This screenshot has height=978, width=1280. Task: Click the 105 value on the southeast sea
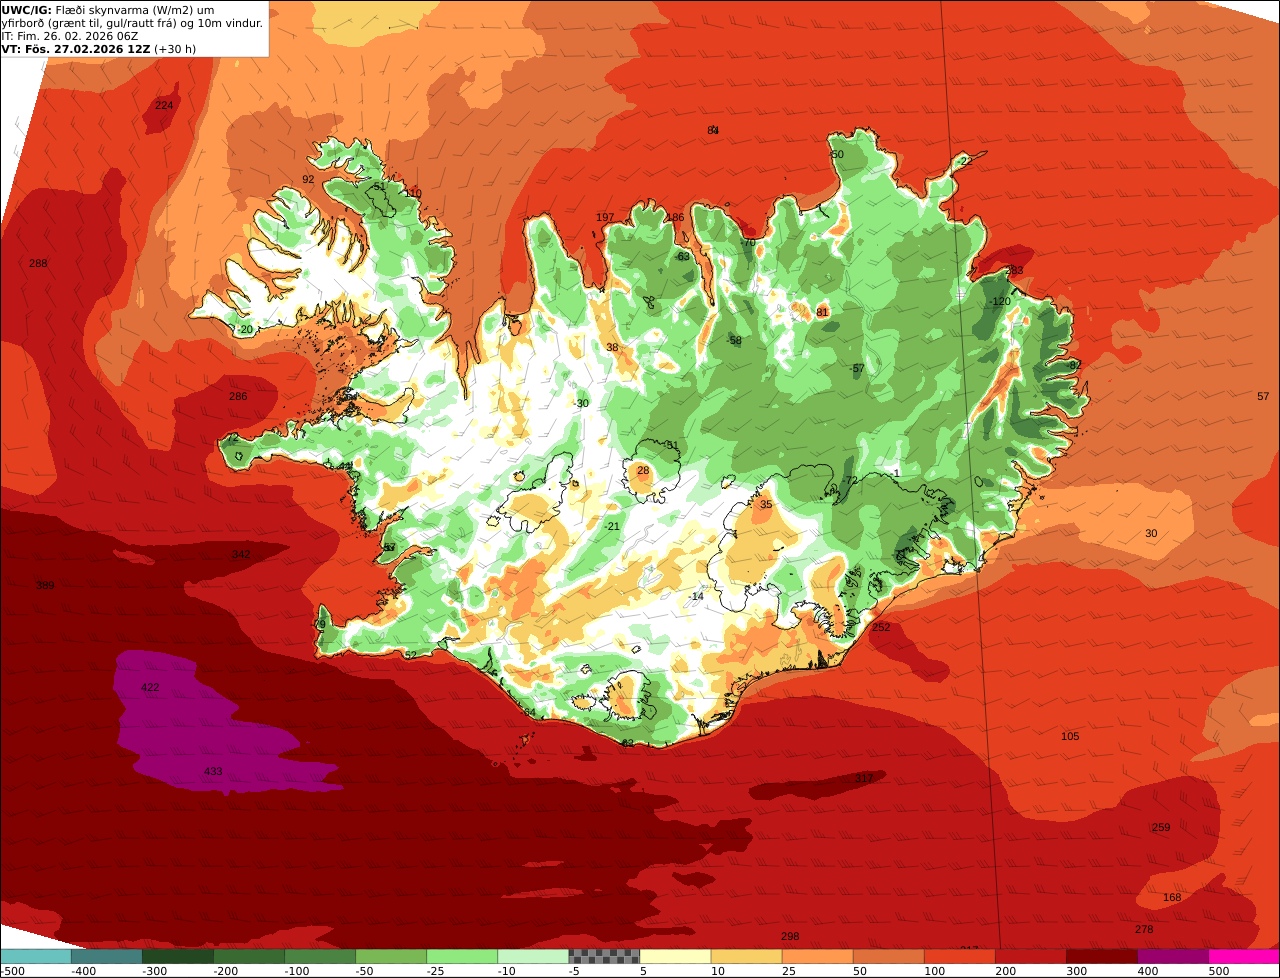(1070, 737)
